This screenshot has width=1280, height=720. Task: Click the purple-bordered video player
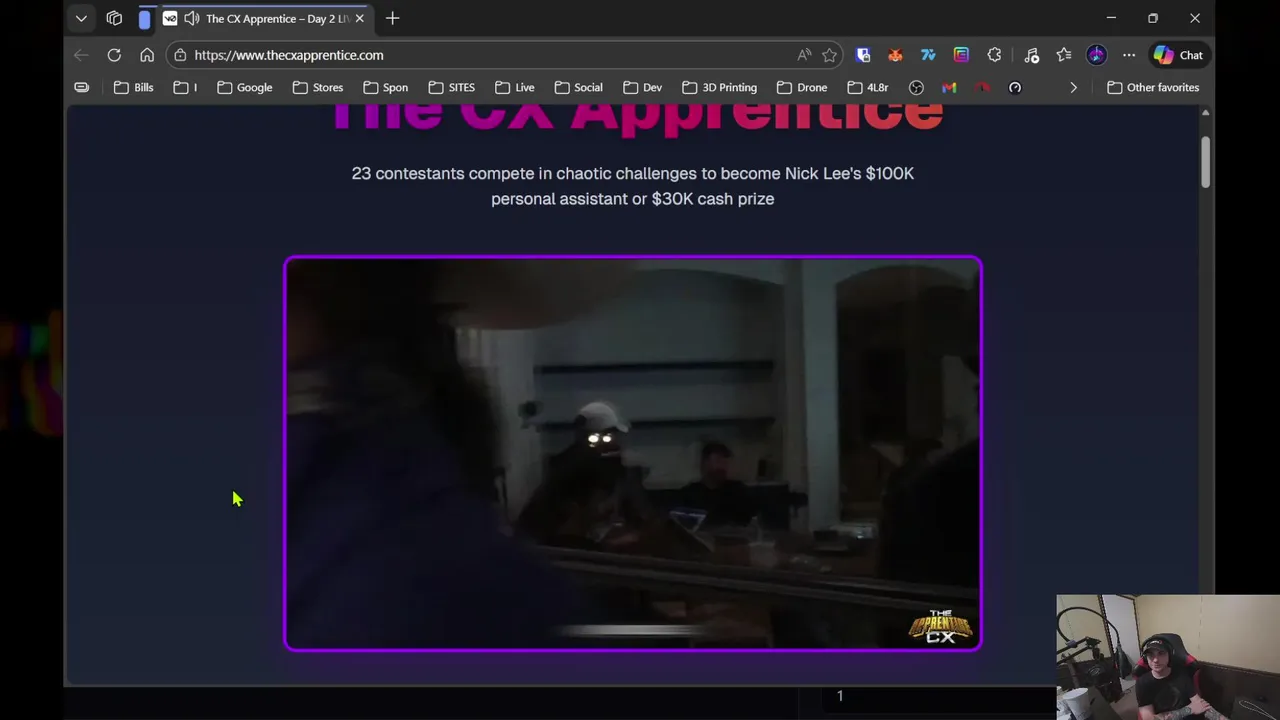tap(633, 453)
